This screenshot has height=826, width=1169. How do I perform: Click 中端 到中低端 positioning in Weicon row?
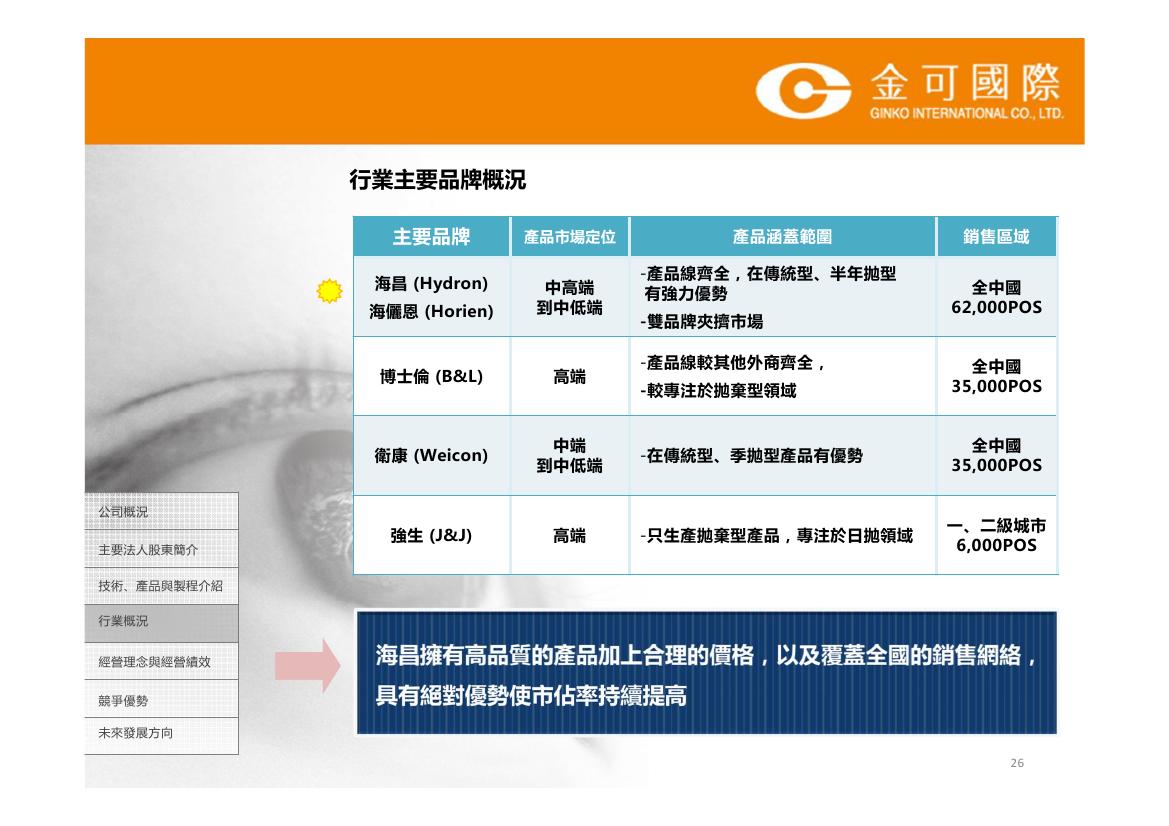point(570,455)
